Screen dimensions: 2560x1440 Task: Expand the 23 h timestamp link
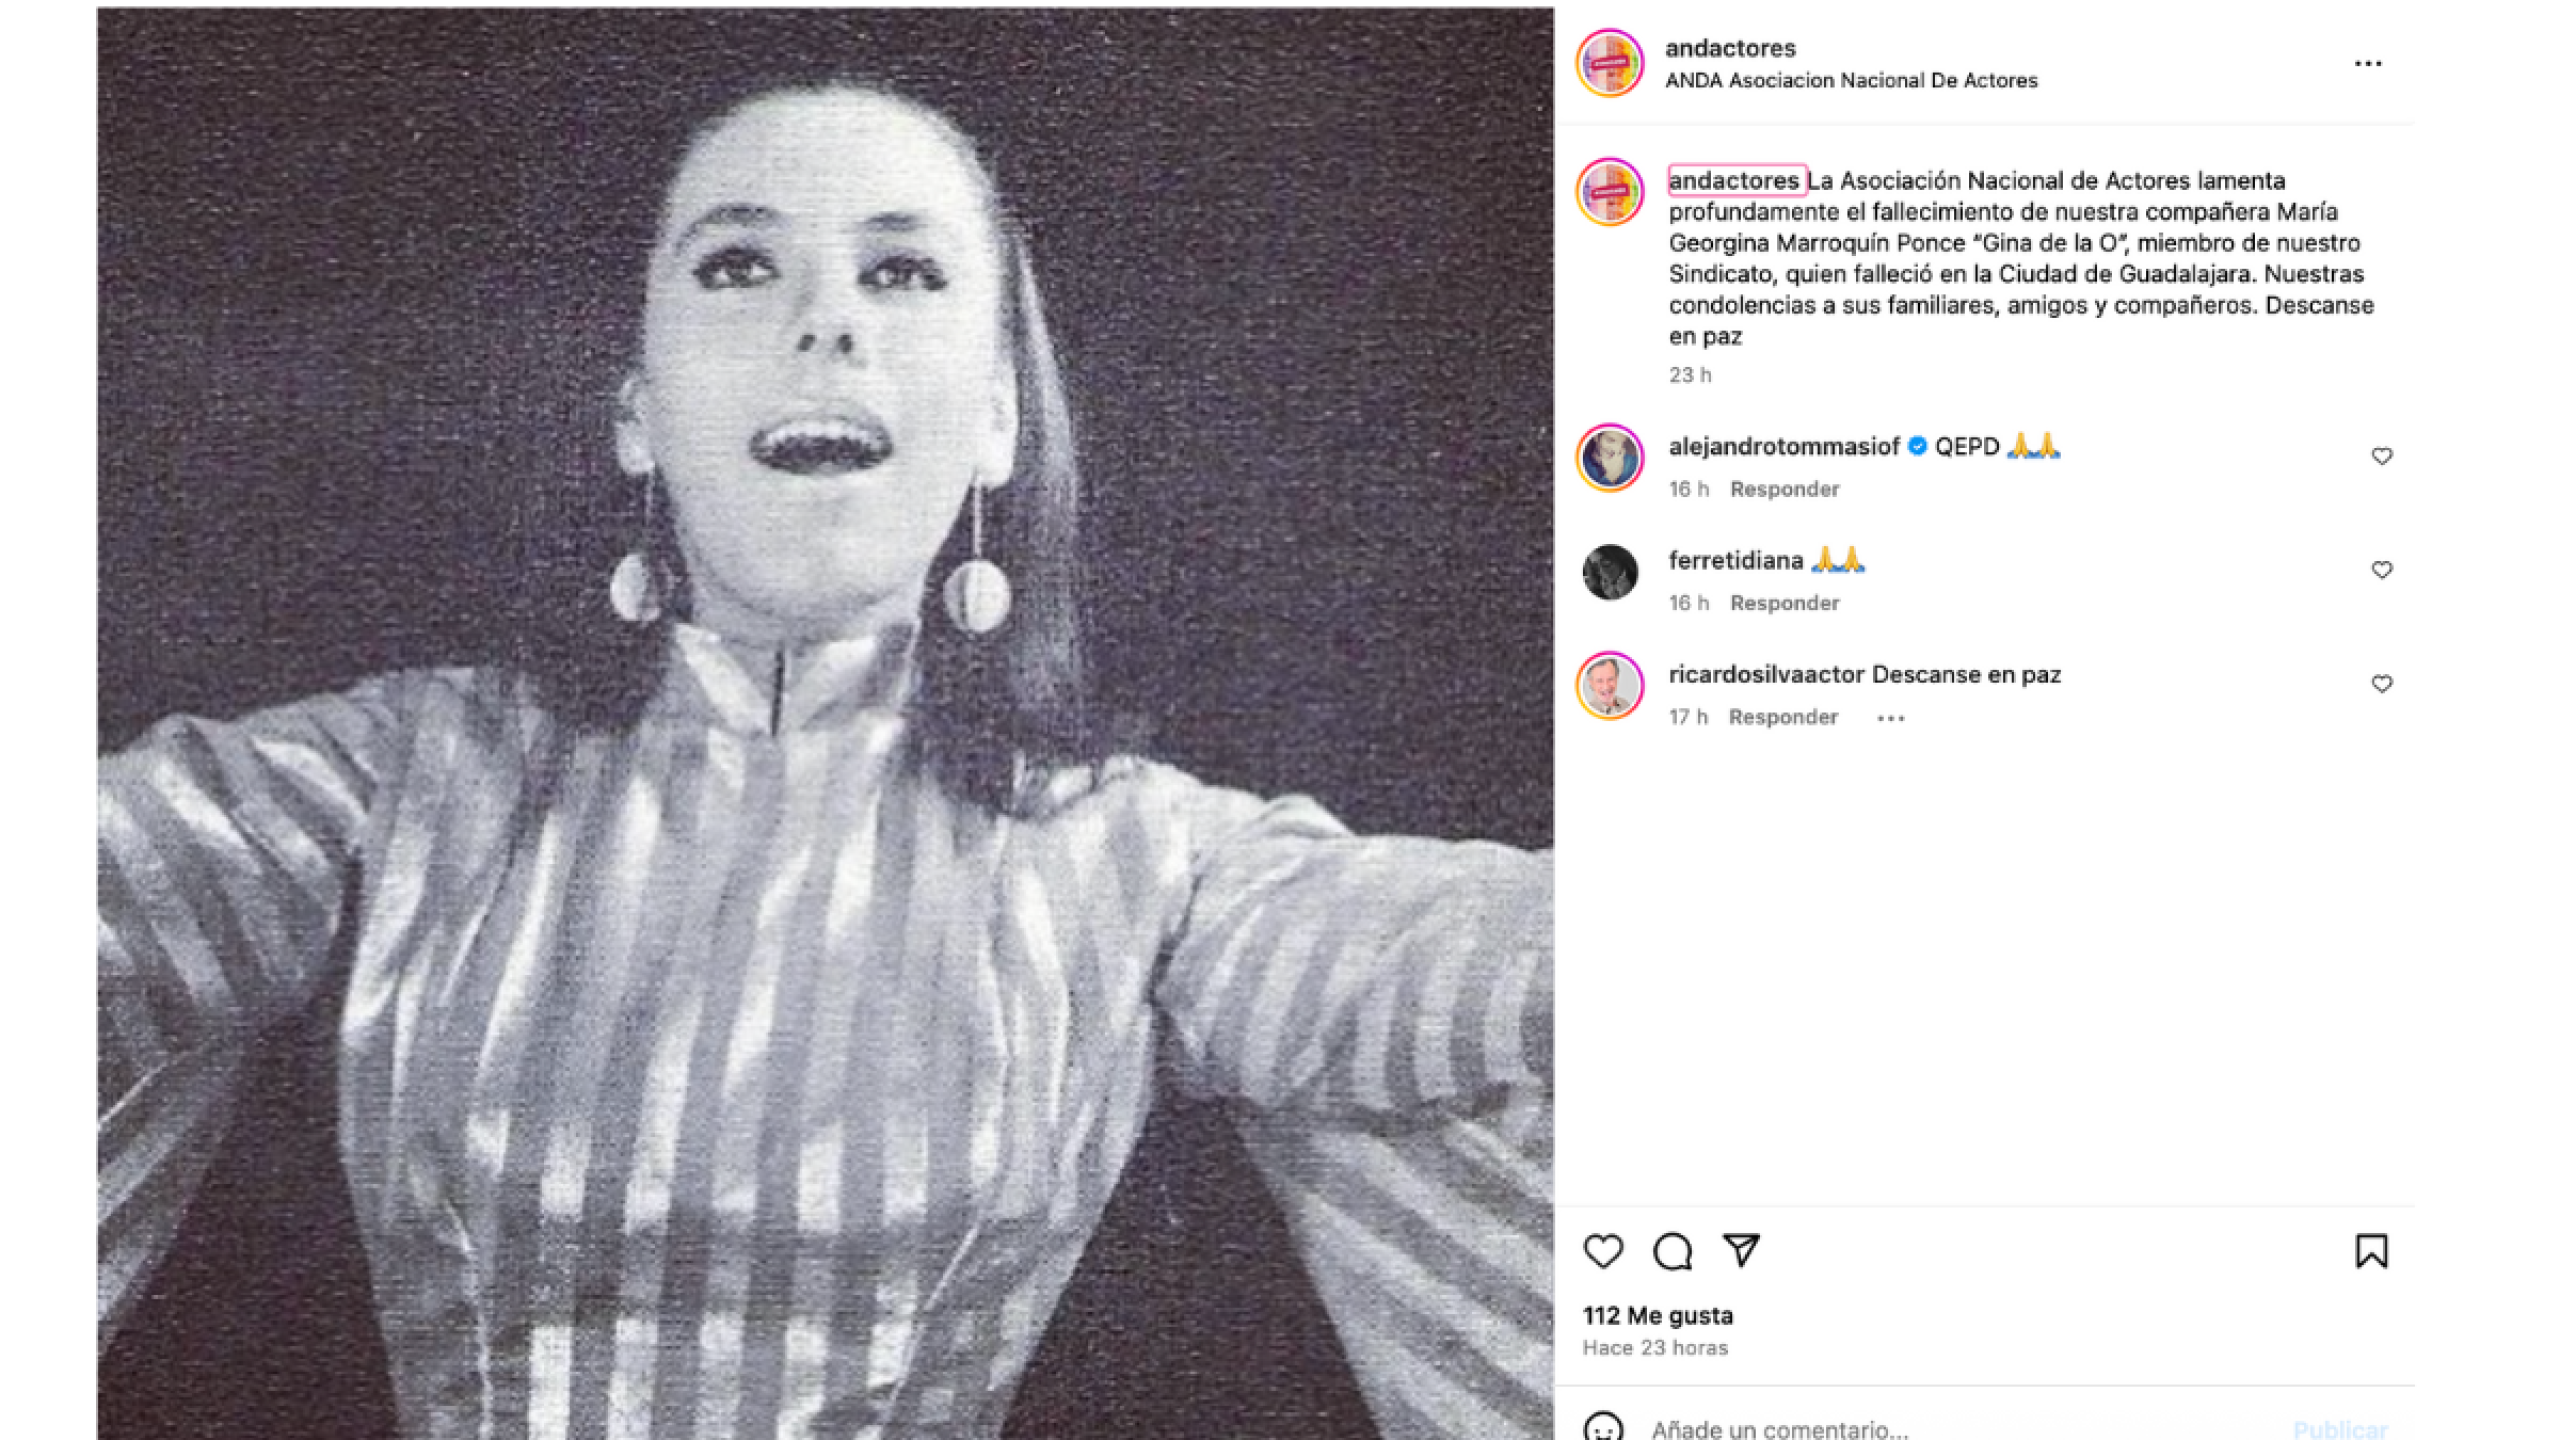1692,375
